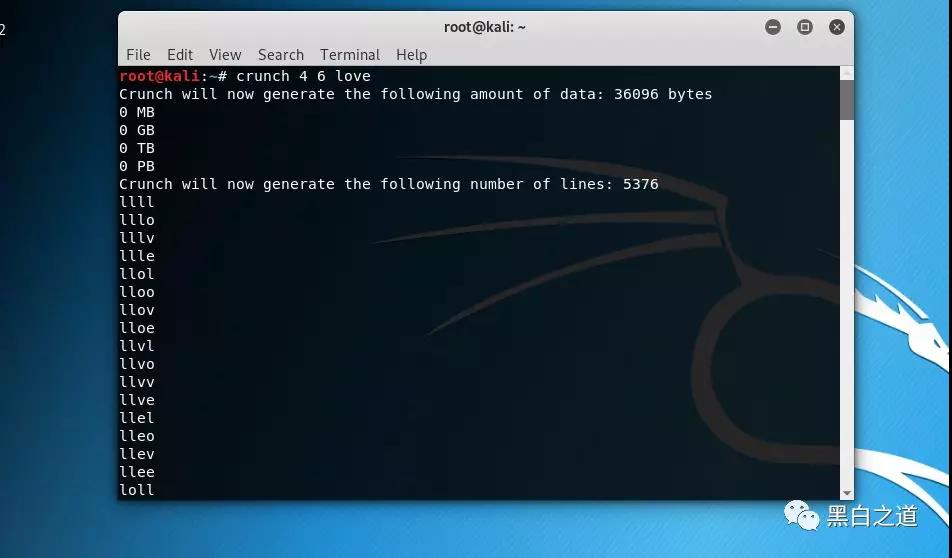Viewport: 952px width, 558px height.
Task: Open the View menu
Action: coord(225,55)
